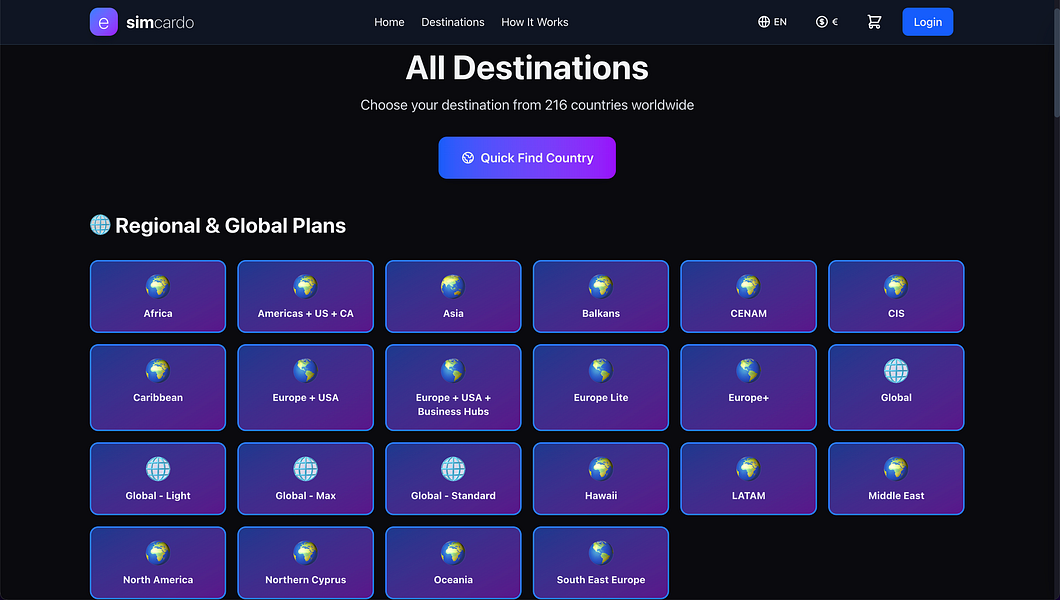Image resolution: width=1060 pixels, height=600 pixels.
Task: Go to the Home menu item
Action: point(389,22)
